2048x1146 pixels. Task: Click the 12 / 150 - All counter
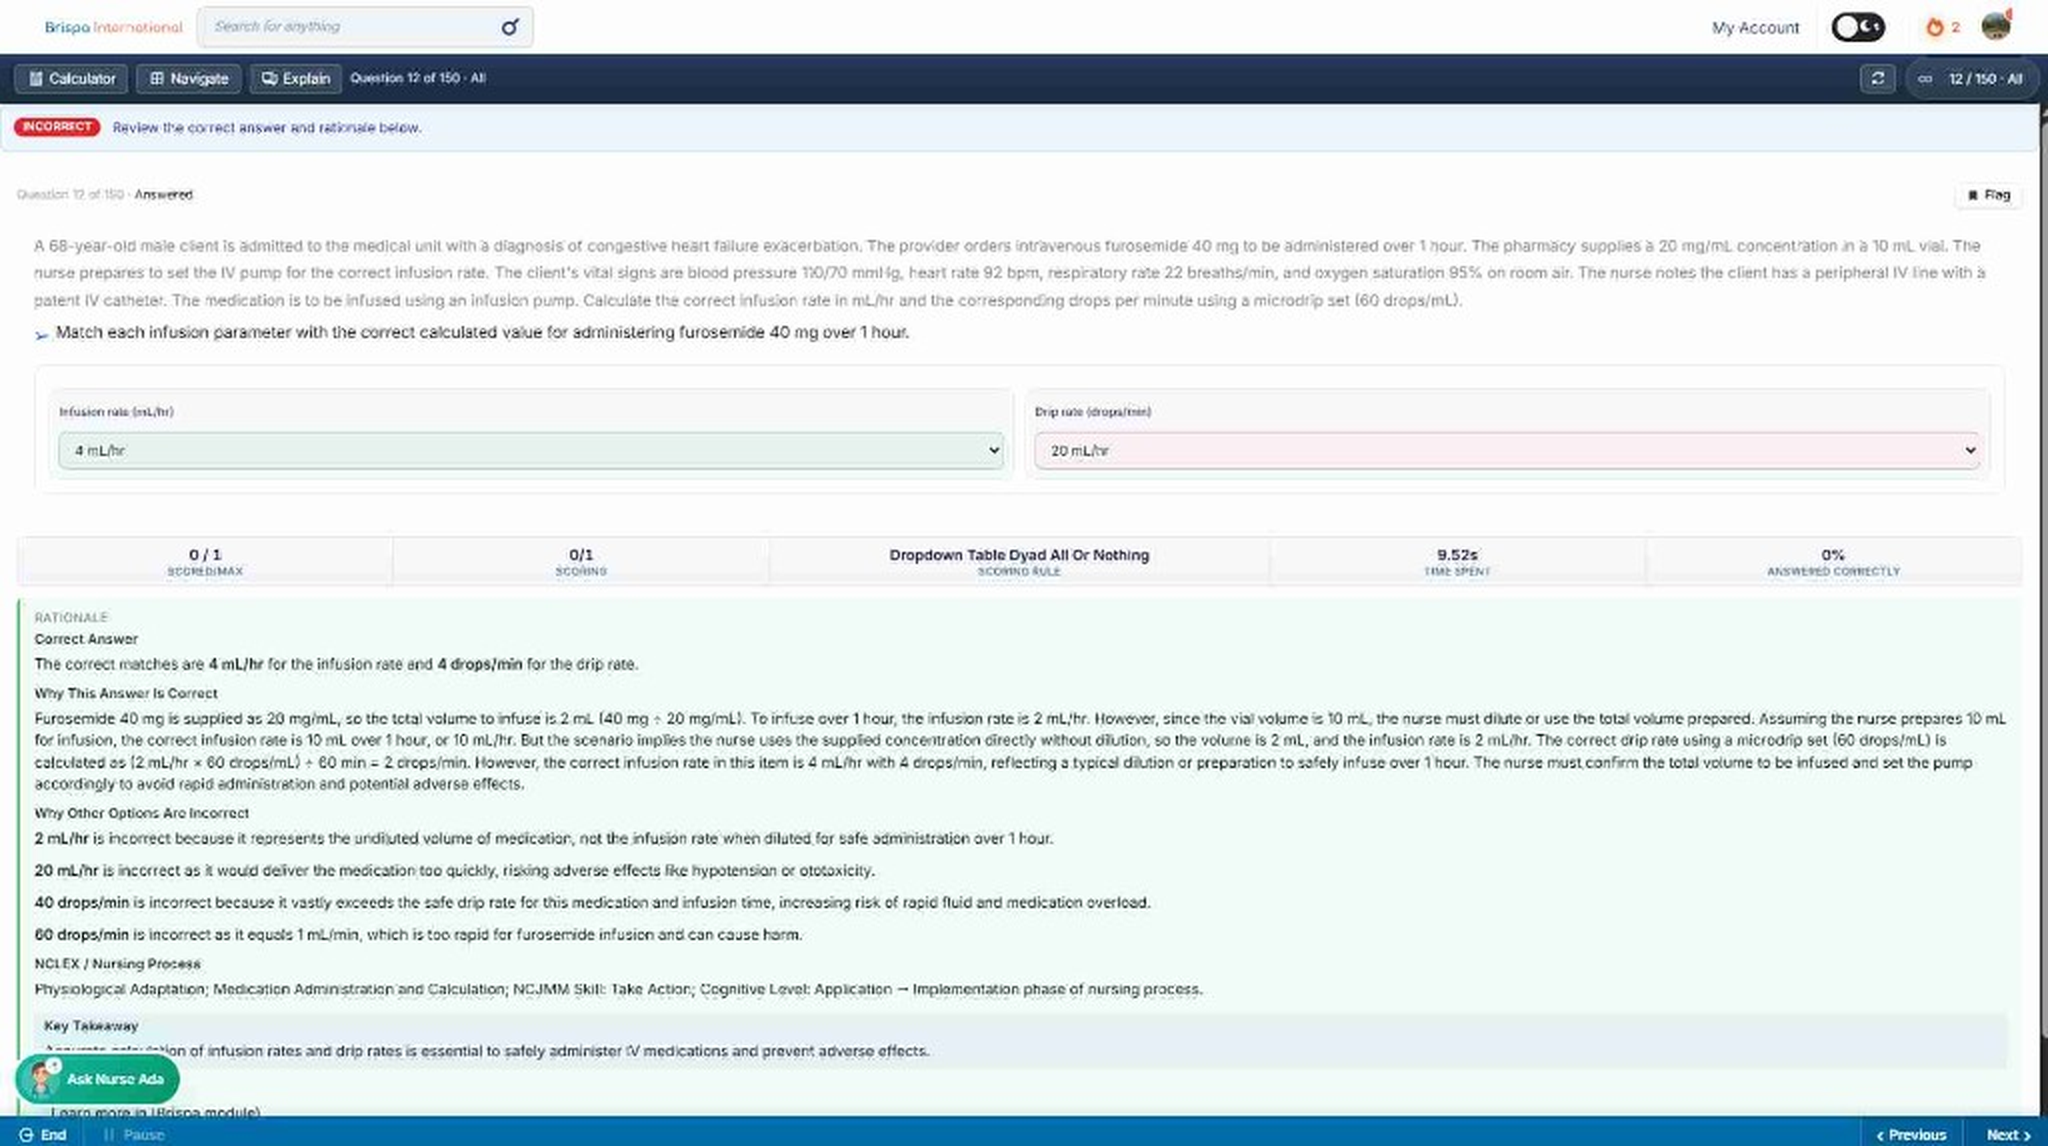click(1971, 78)
